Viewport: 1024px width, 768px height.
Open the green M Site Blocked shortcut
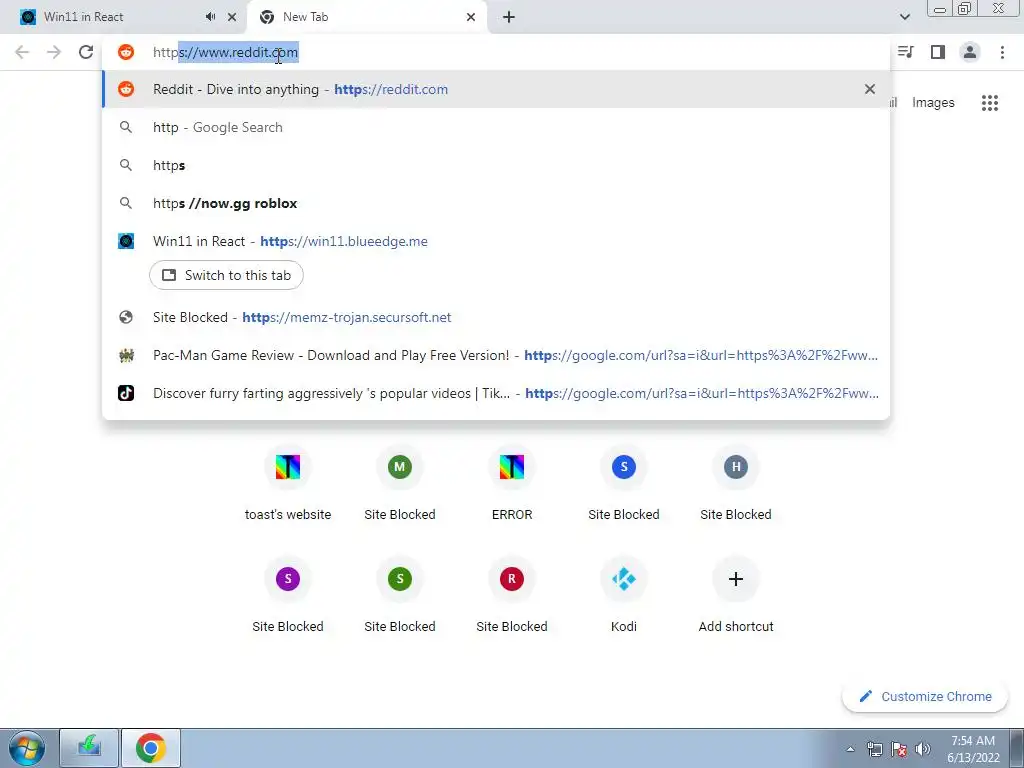click(400, 484)
